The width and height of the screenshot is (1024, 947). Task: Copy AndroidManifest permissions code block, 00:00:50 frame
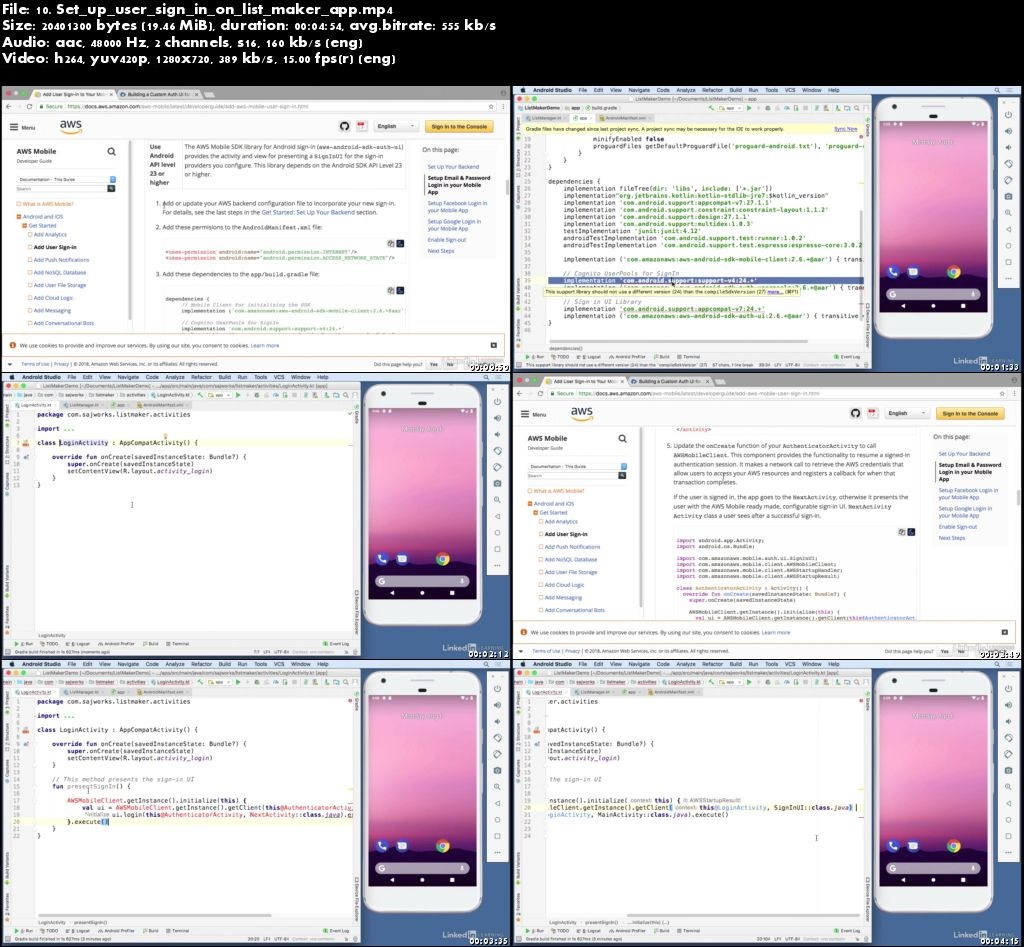pos(391,243)
